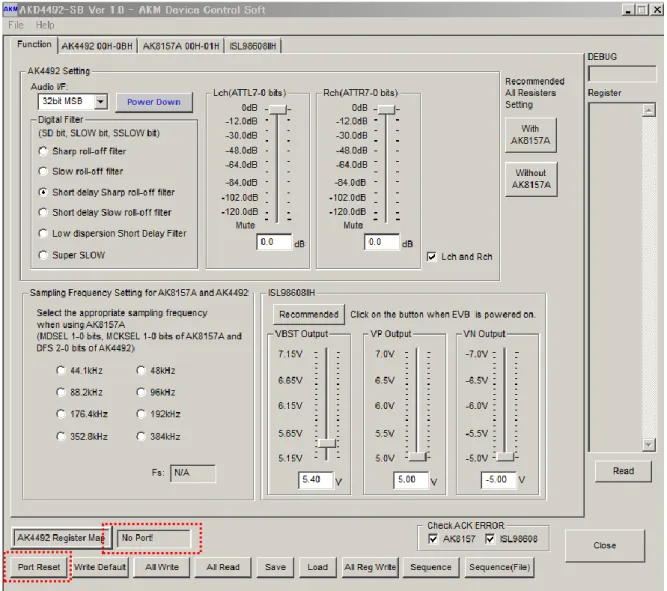Click the Lch dB value field
Screen dimensions: 667x591
(274, 242)
